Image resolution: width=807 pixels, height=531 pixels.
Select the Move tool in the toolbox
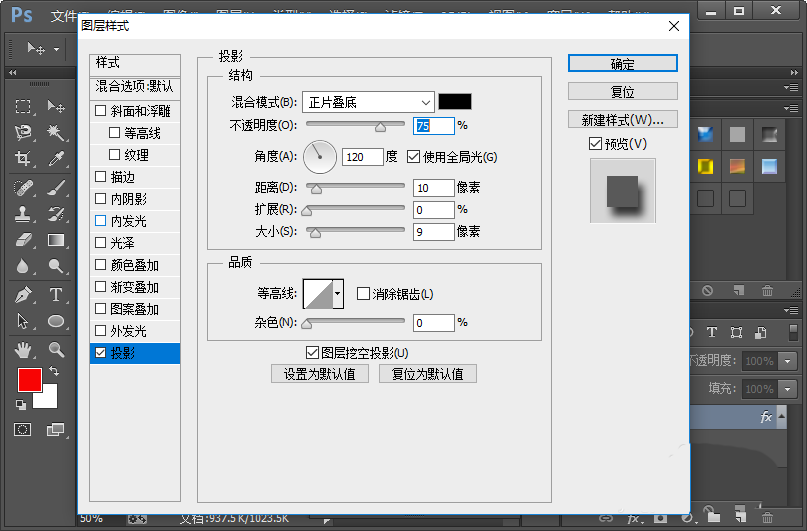56,107
